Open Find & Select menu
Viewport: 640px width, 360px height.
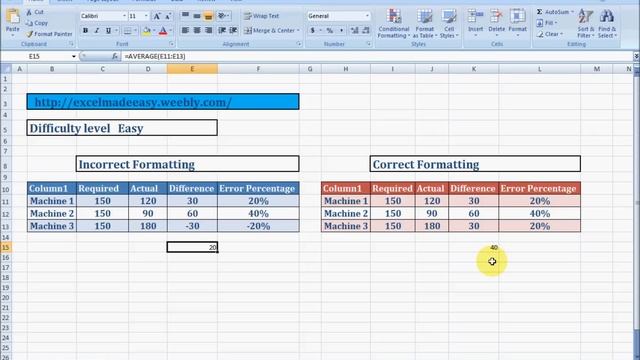click(x=607, y=24)
